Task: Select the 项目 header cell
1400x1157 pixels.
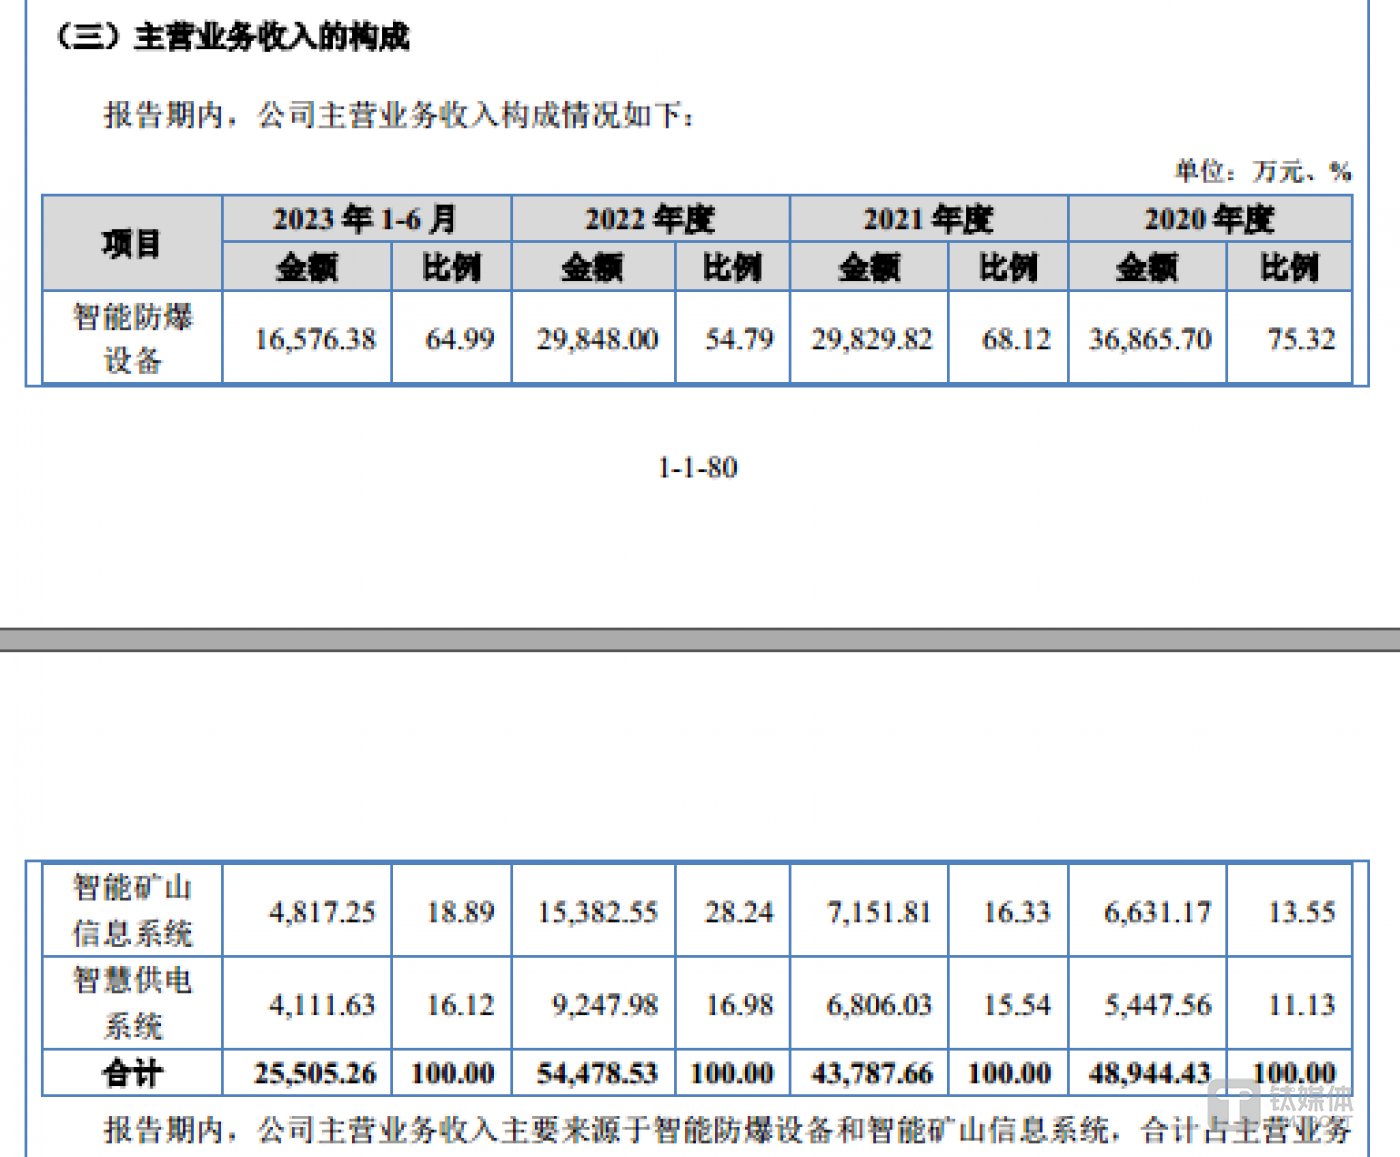Action: click(132, 243)
